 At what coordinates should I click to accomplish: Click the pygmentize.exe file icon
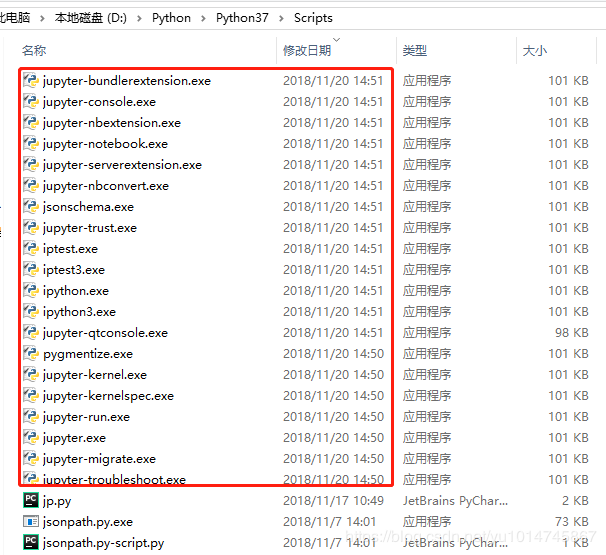tap(31, 353)
